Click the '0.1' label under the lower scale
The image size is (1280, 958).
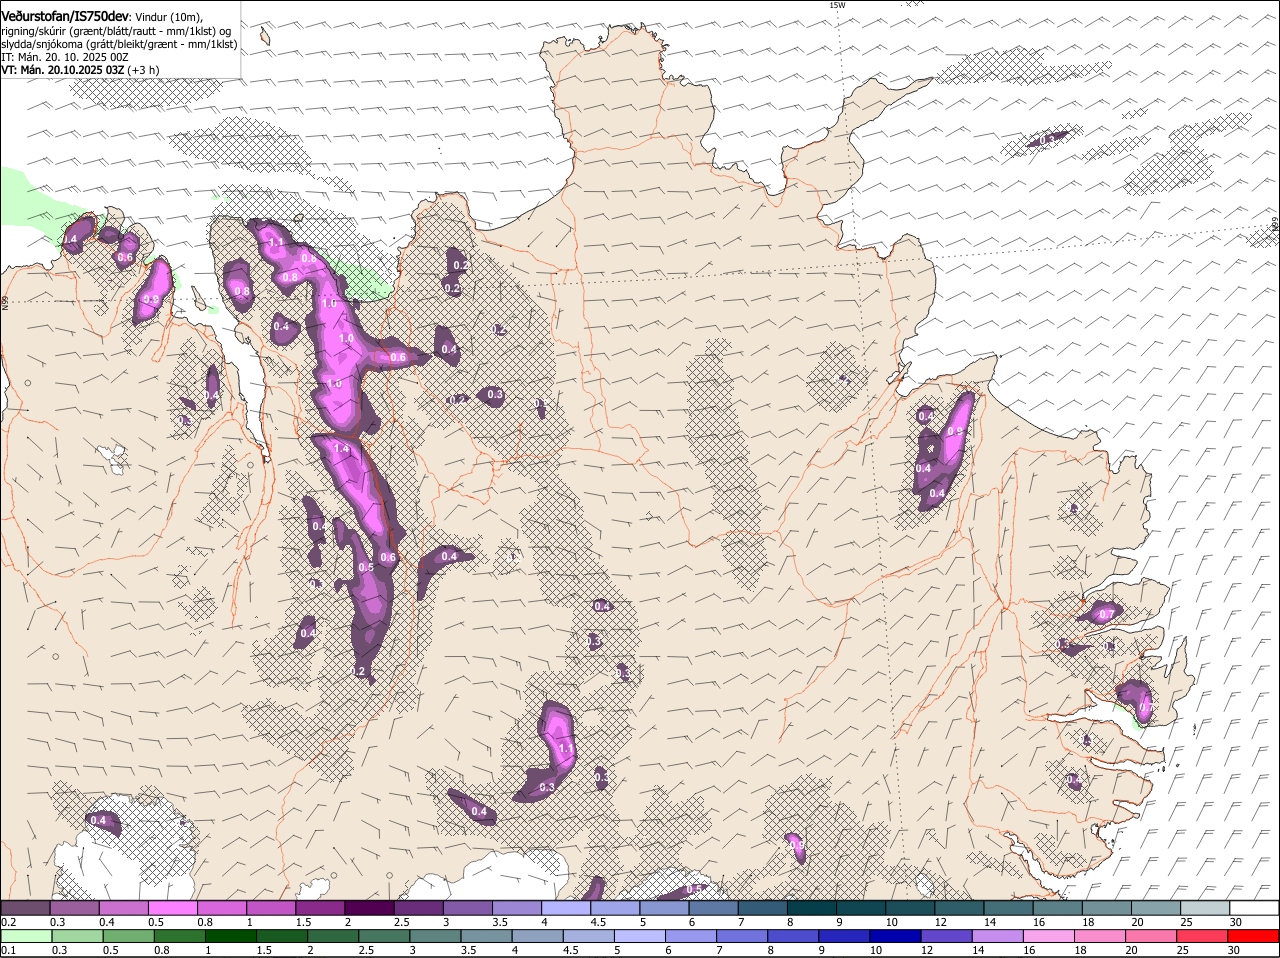point(8,950)
